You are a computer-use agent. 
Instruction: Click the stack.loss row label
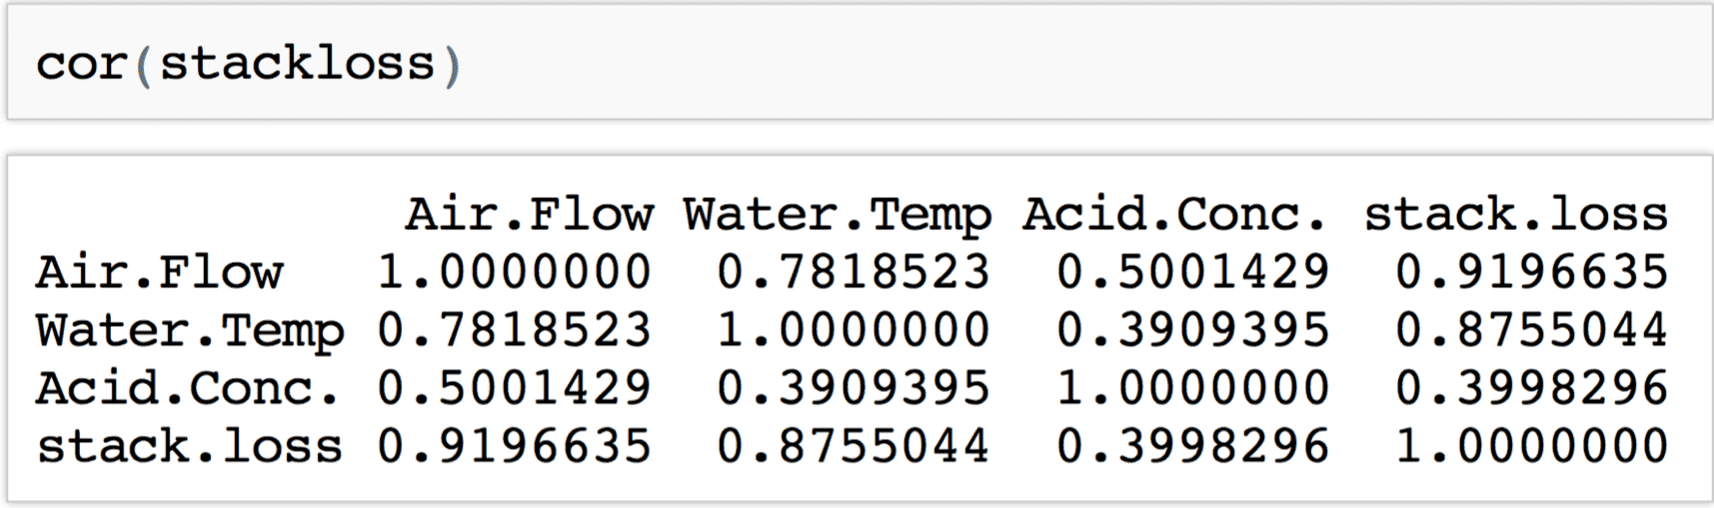pos(190,446)
